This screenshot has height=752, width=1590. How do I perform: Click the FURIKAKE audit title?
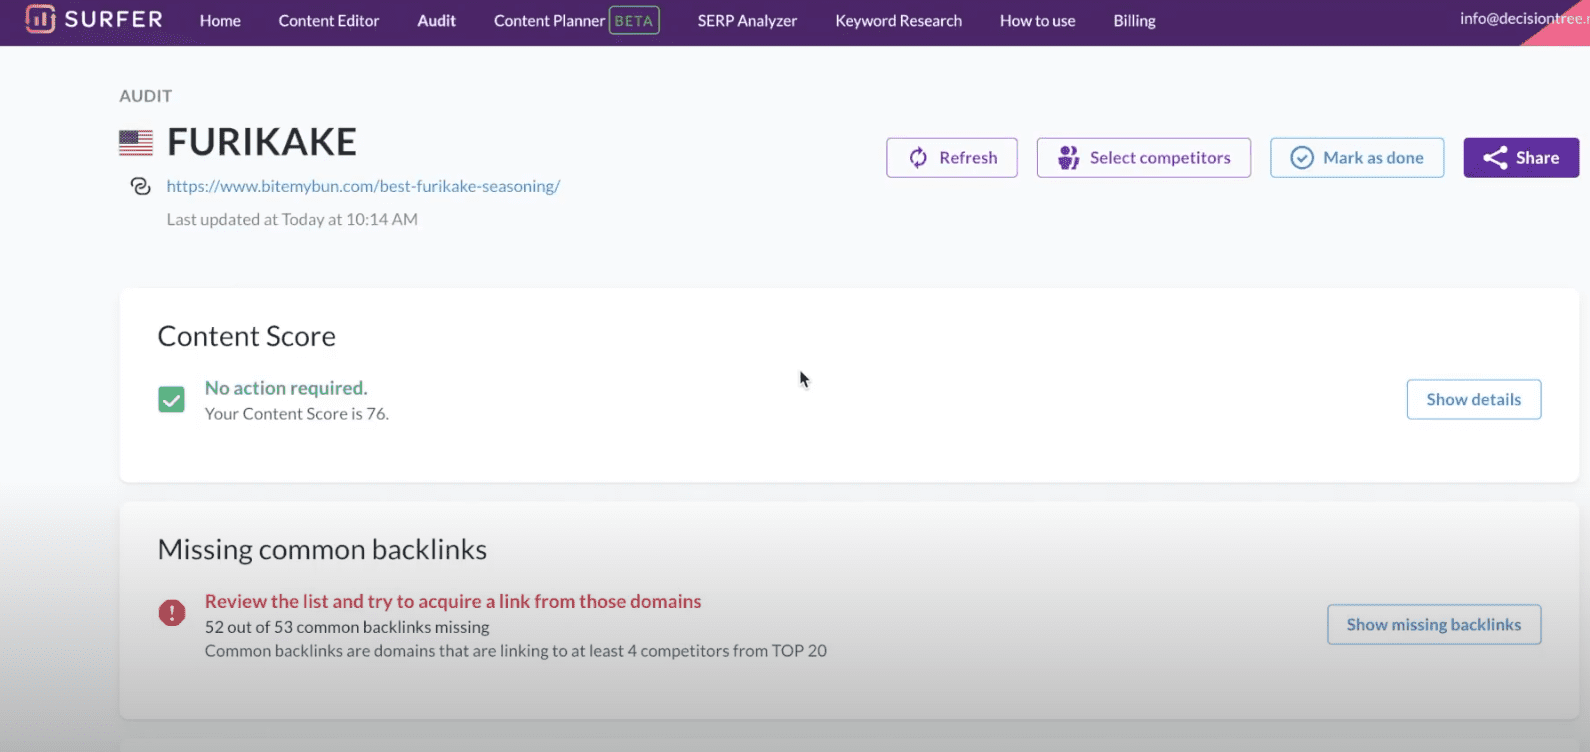pyautogui.click(x=262, y=142)
